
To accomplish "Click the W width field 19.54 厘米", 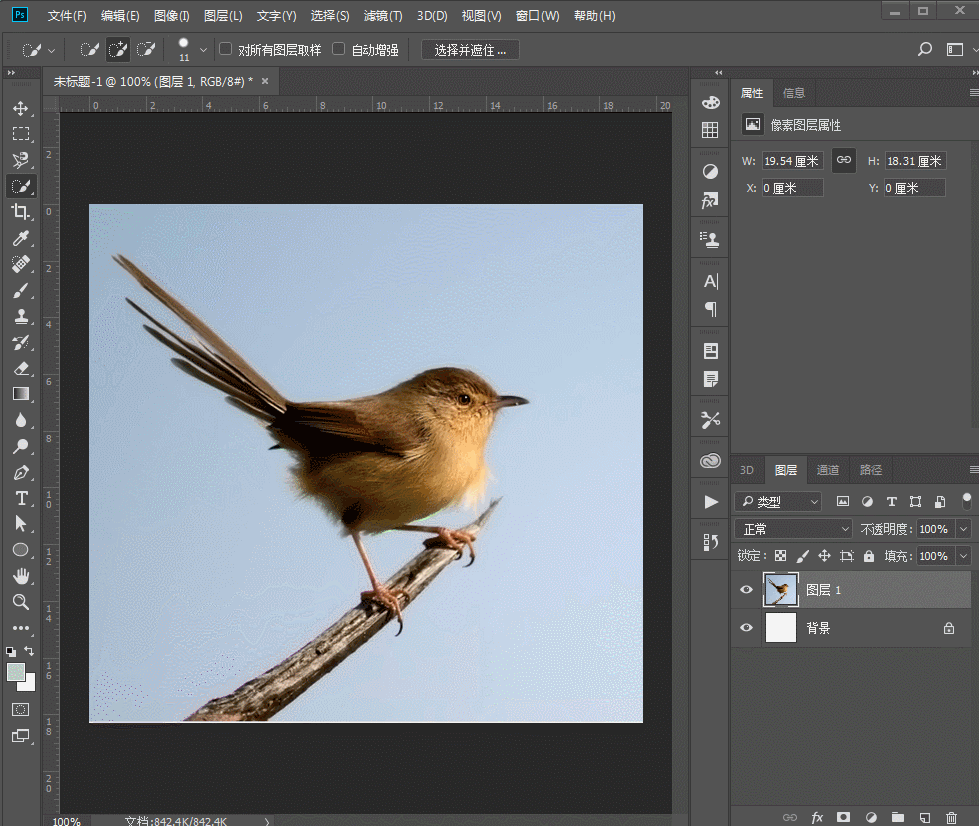I will 793,161.
